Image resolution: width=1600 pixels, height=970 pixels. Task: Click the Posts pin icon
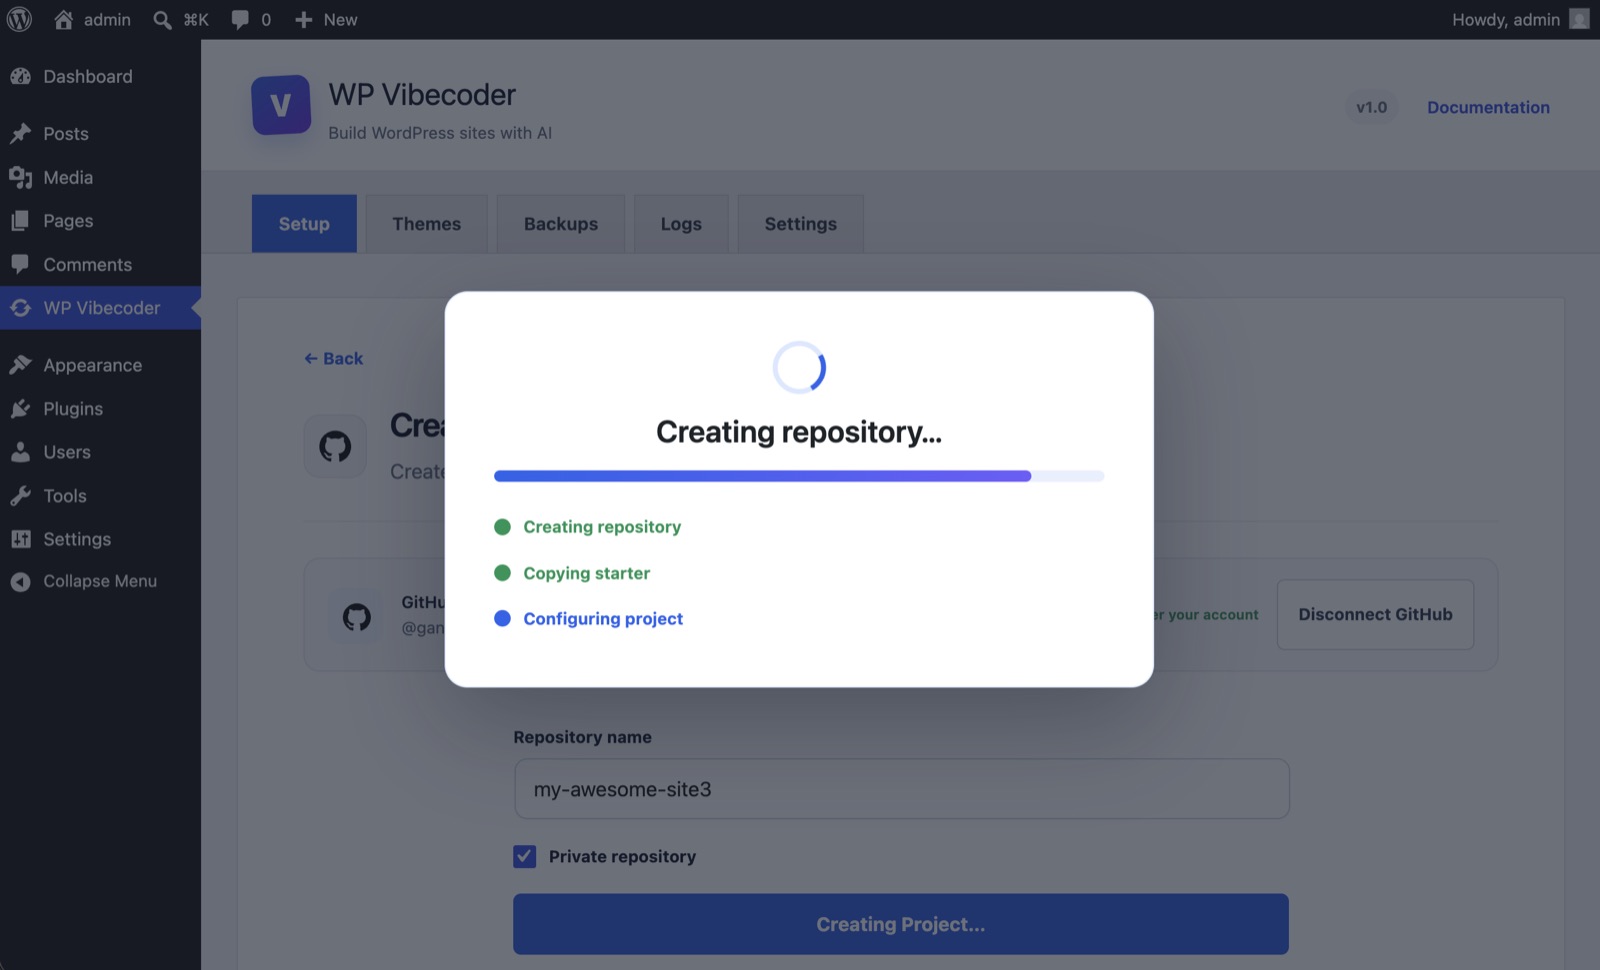click(x=20, y=134)
